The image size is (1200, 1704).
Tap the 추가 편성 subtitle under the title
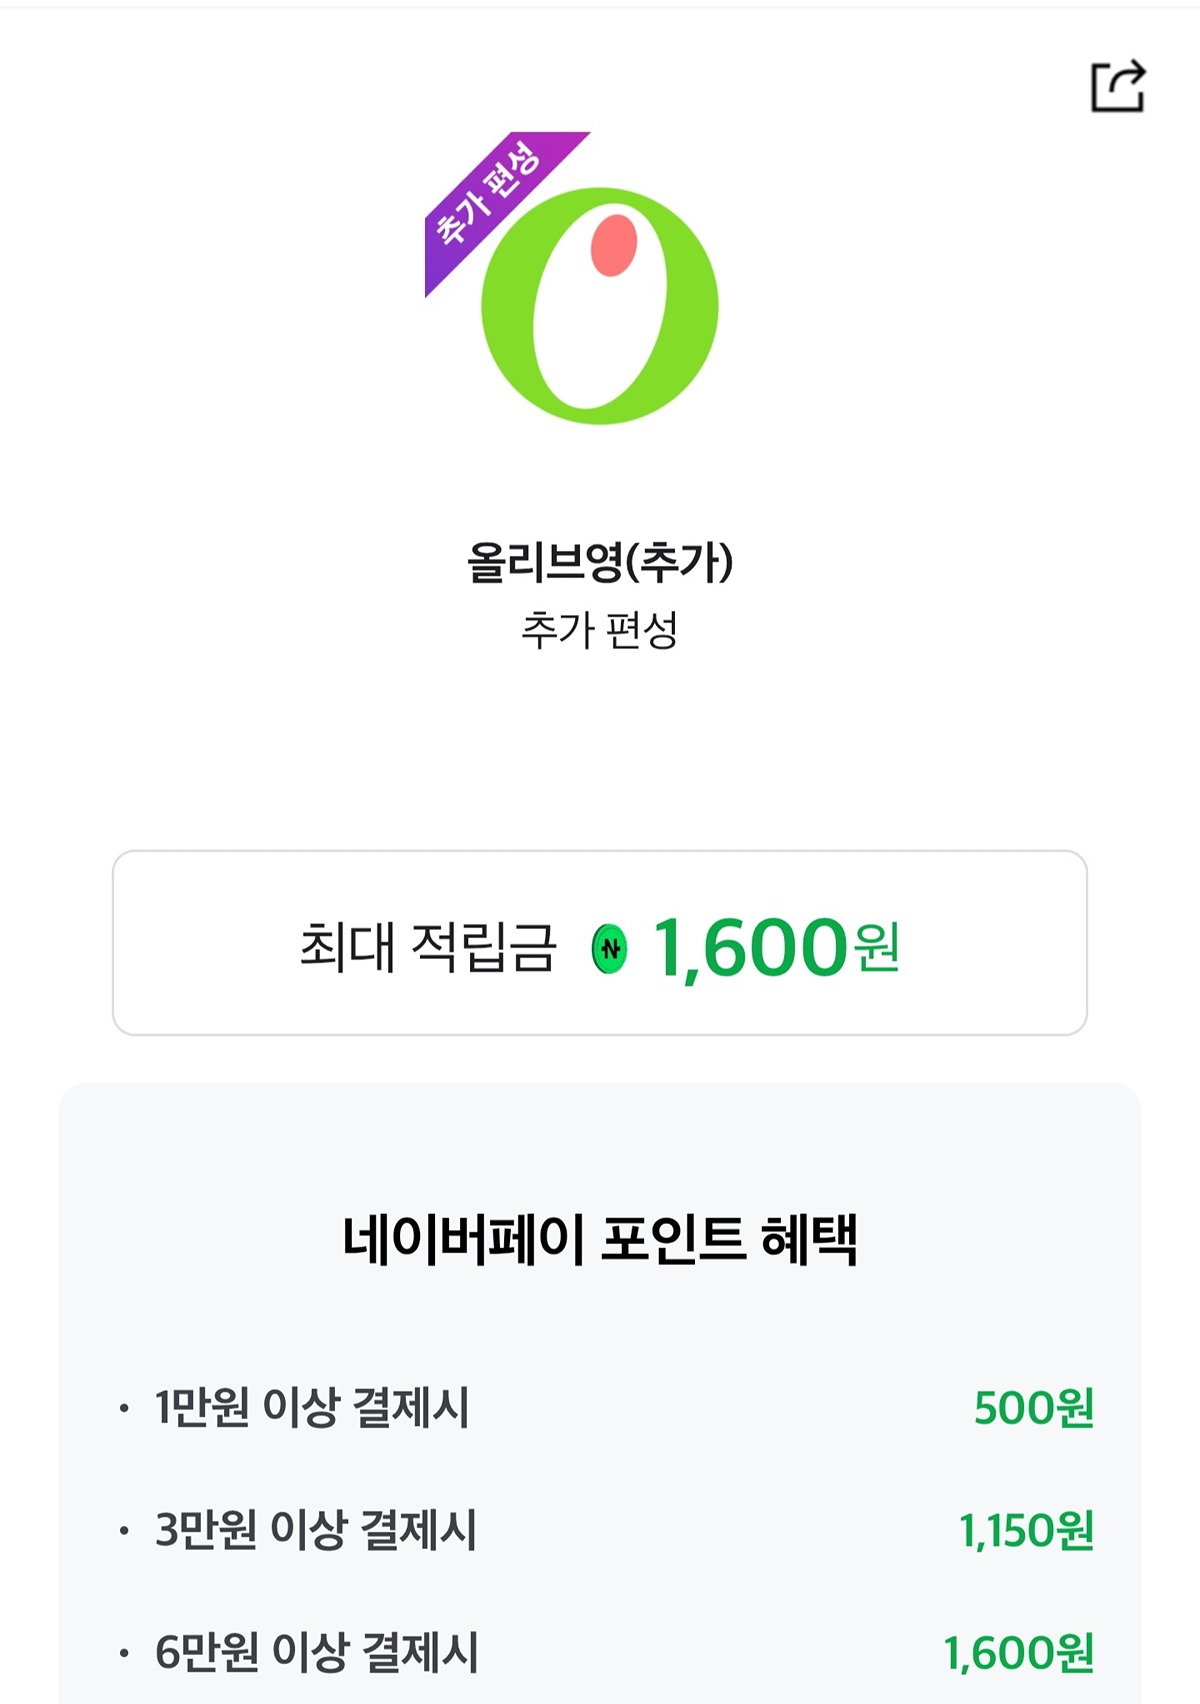pyautogui.click(x=600, y=630)
